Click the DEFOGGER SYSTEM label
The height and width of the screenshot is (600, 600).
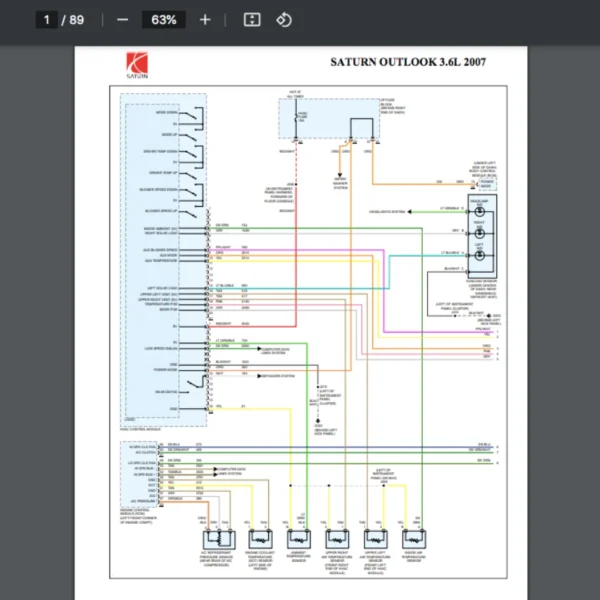tap(278, 376)
